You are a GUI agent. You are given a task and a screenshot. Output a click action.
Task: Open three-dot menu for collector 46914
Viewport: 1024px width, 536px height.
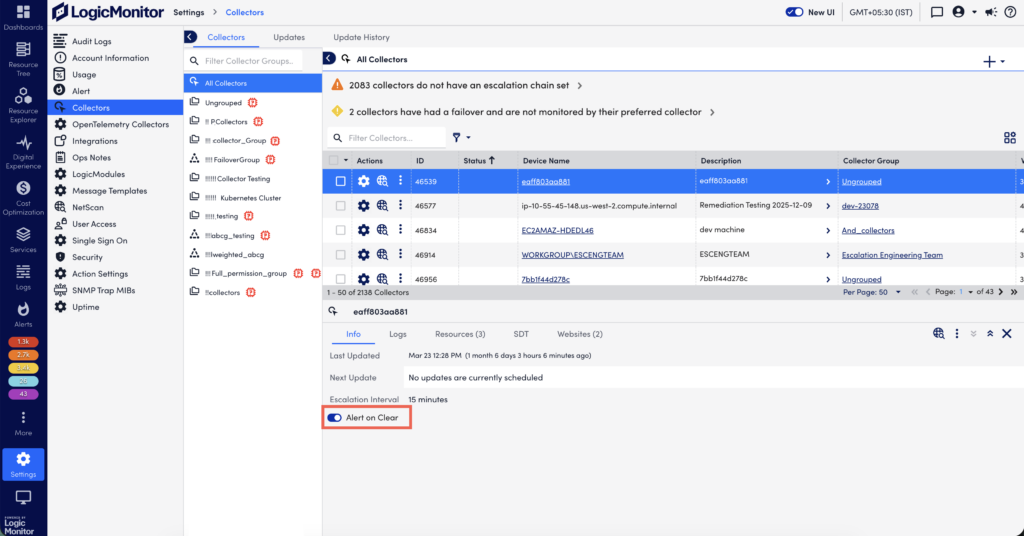(400, 254)
